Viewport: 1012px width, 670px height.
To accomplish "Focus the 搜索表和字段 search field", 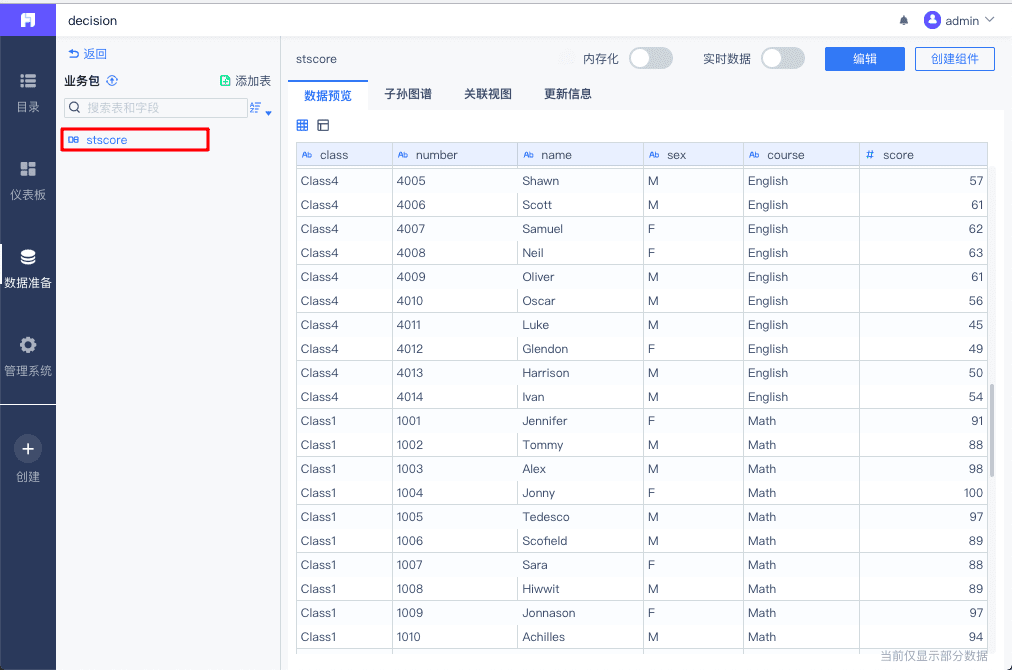I will coord(156,108).
